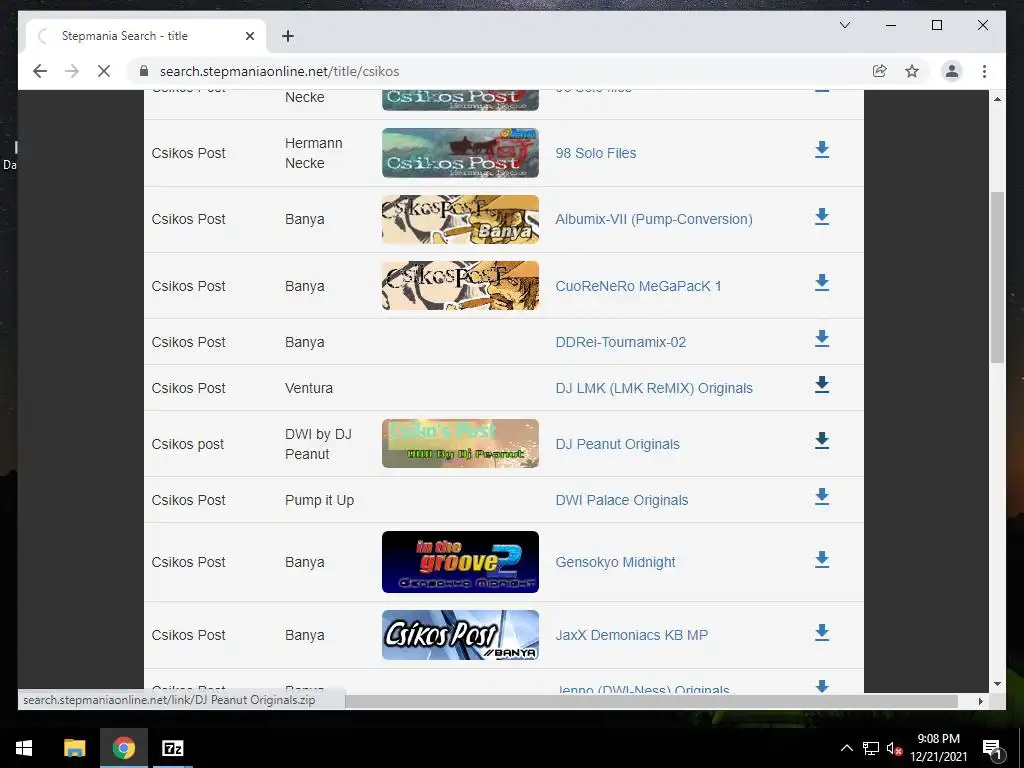
Task: Click the scroll down arrow
Action: tap(997, 684)
